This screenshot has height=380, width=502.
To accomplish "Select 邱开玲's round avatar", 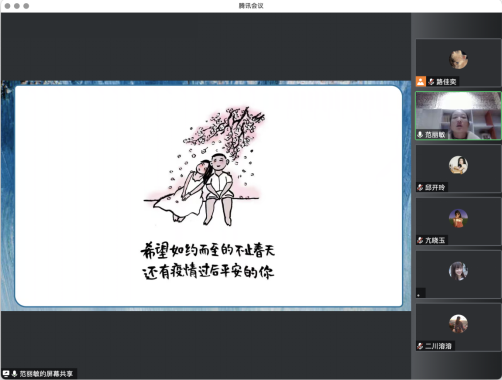I will [x=458, y=165].
